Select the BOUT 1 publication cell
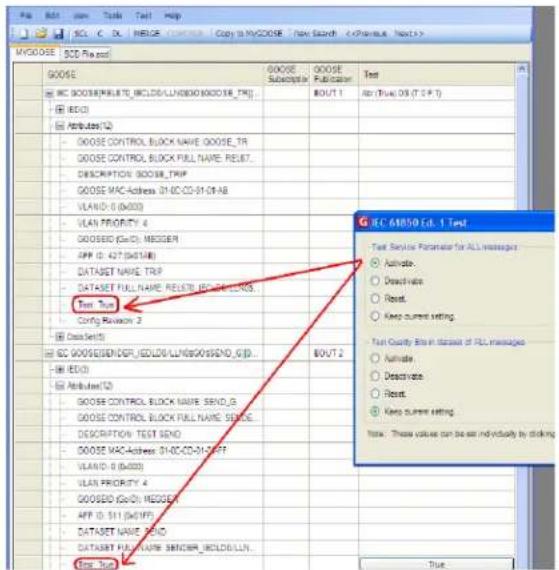This screenshot has height=570, width=559. [x=334, y=93]
